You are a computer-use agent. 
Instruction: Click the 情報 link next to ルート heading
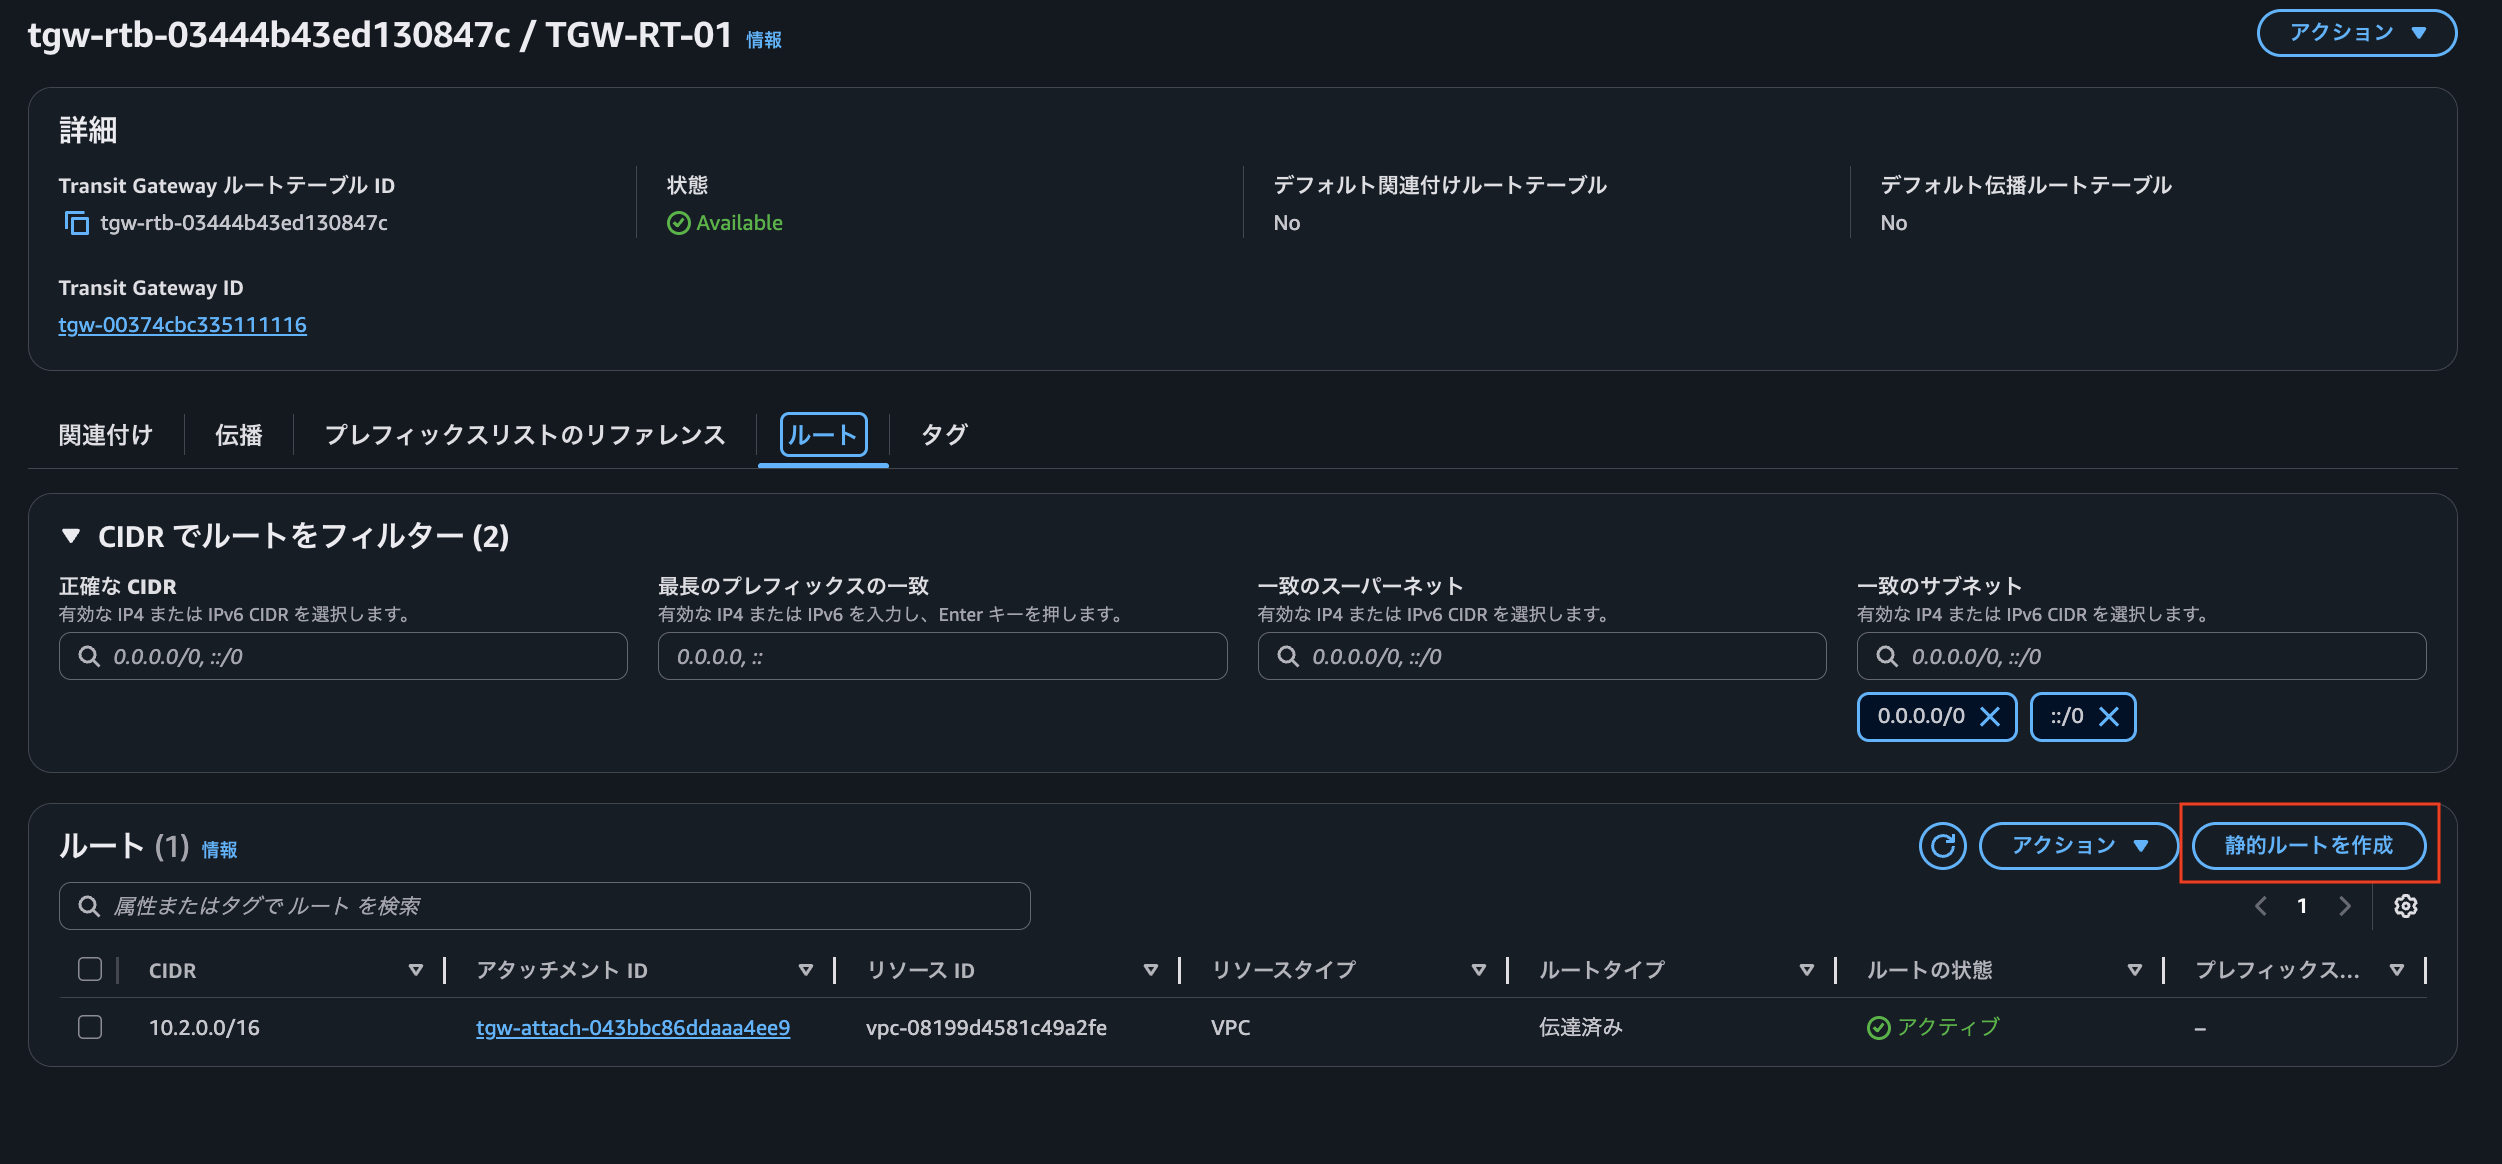[x=219, y=849]
